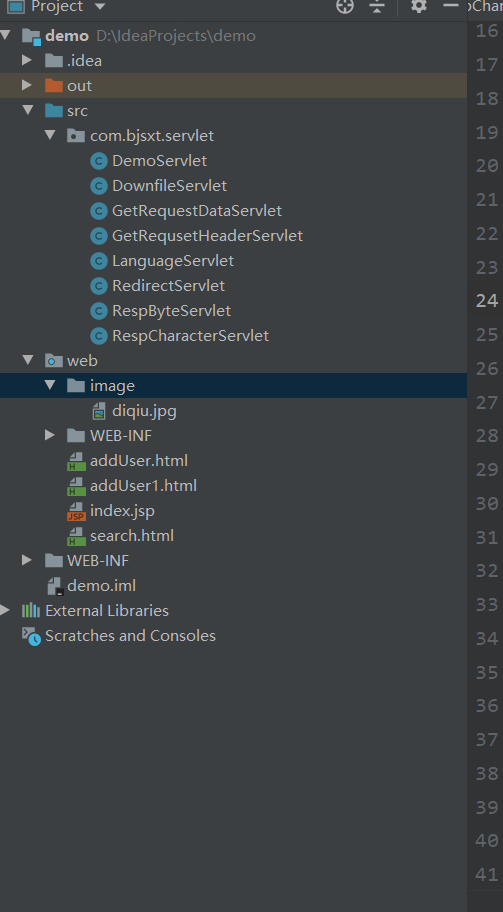The width and height of the screenshot is (503, 912).
Task: Select GetRequestDataServlet class
Action: 197,211
